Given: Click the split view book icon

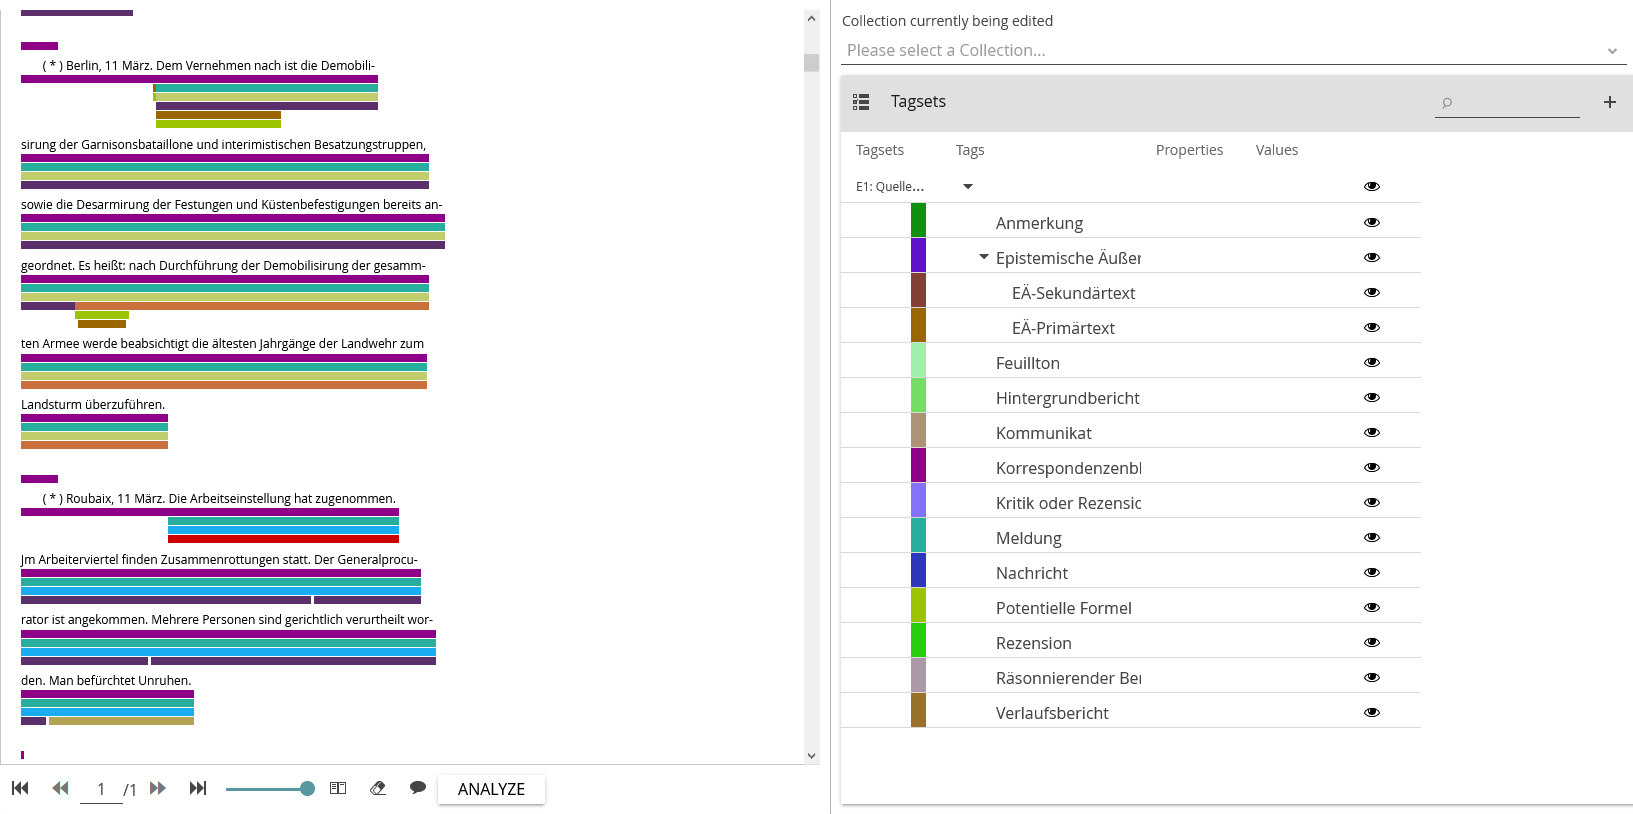Looking at the screenshot, I should 338,788.
